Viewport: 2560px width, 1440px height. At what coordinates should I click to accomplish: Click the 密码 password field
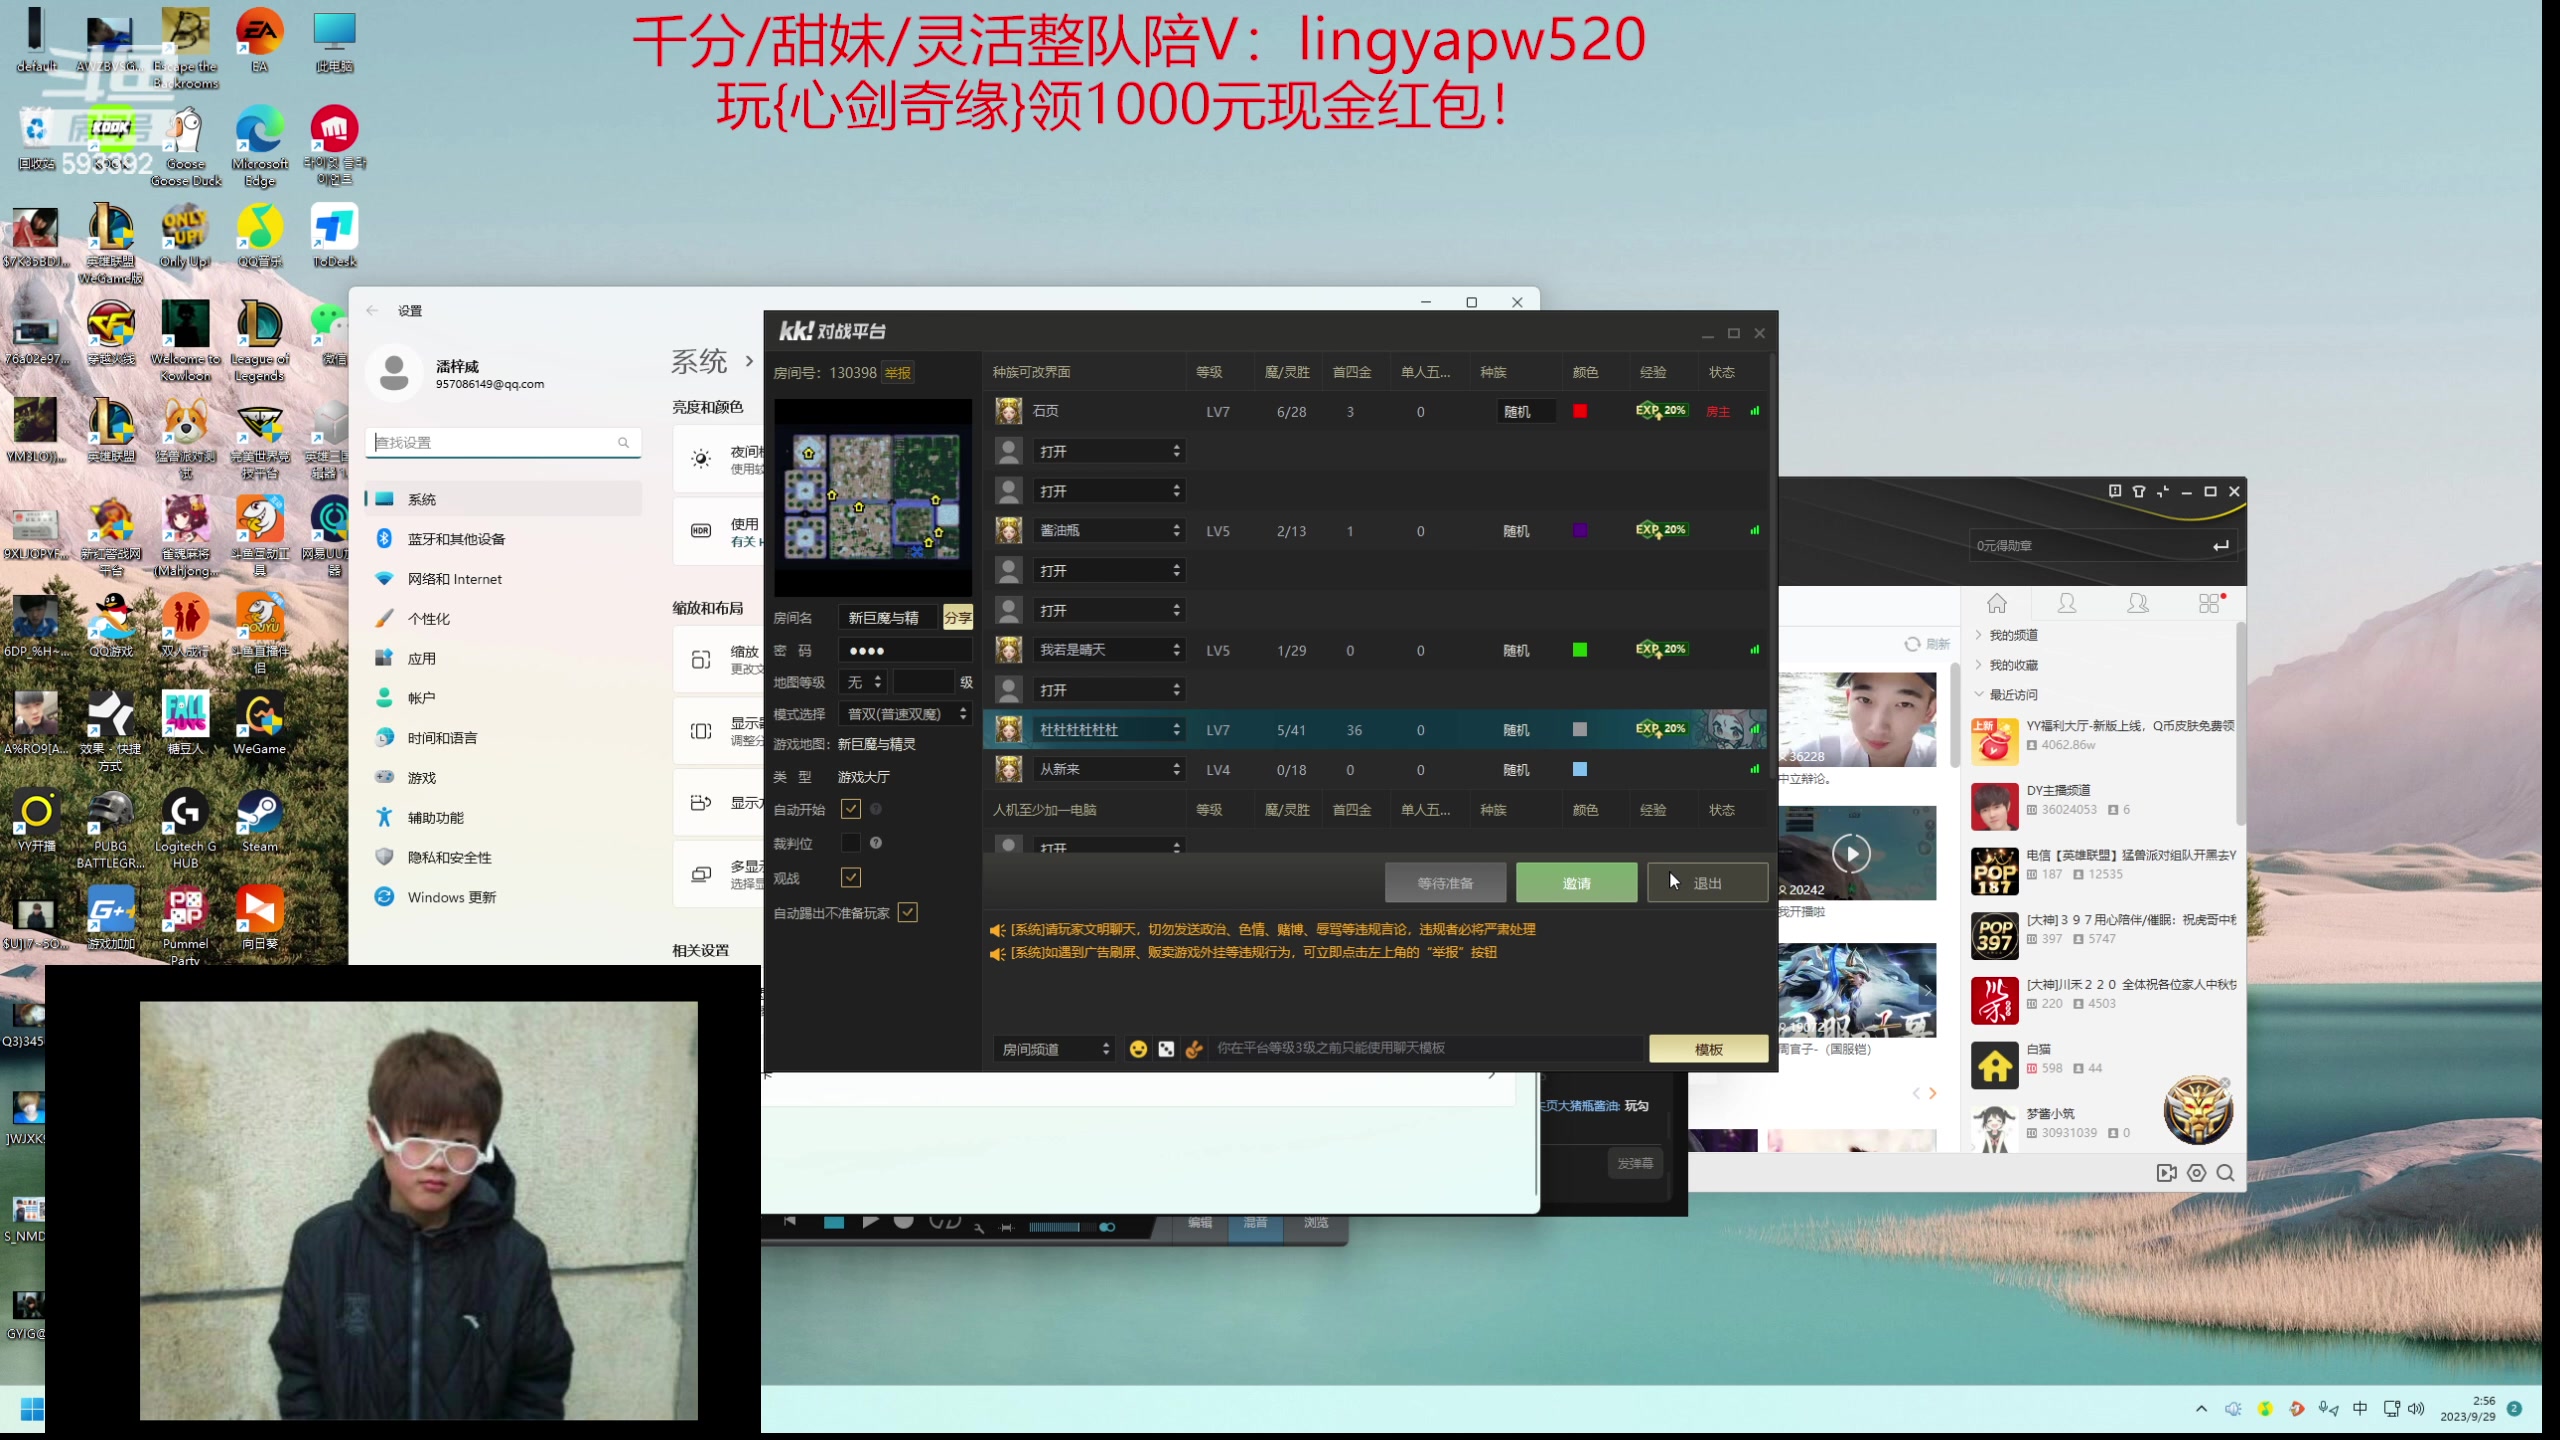coord(906,650)
